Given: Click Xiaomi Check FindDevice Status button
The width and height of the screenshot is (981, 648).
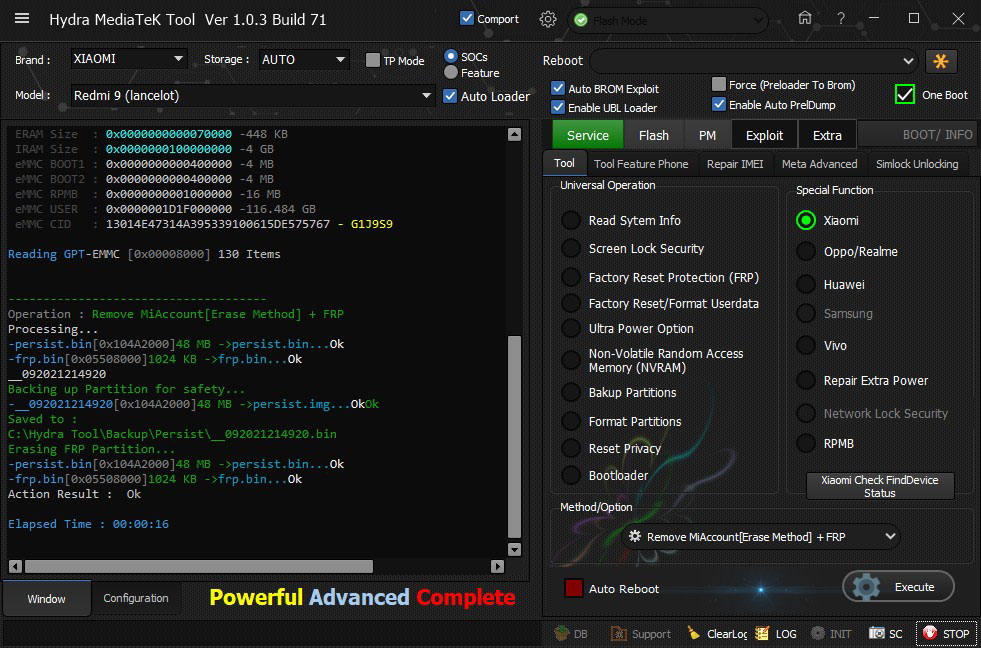Looking at the screenshot, I should (880, 487).
